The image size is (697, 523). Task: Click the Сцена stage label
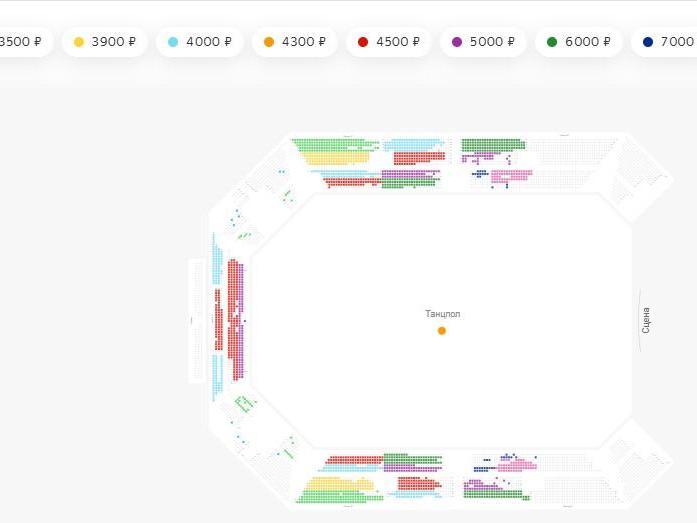pos(646,320)
